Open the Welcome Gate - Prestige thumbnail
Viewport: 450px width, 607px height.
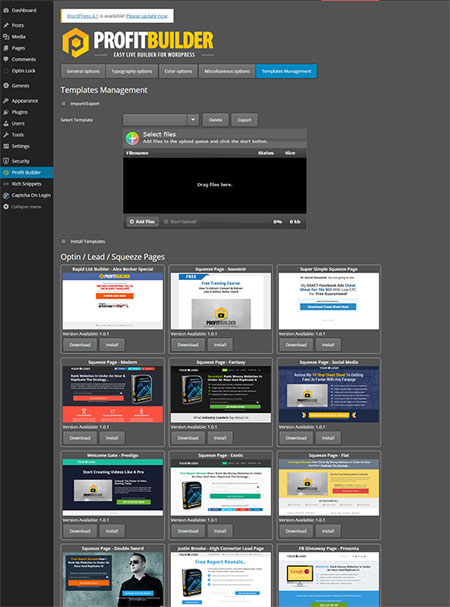point(113,487)
